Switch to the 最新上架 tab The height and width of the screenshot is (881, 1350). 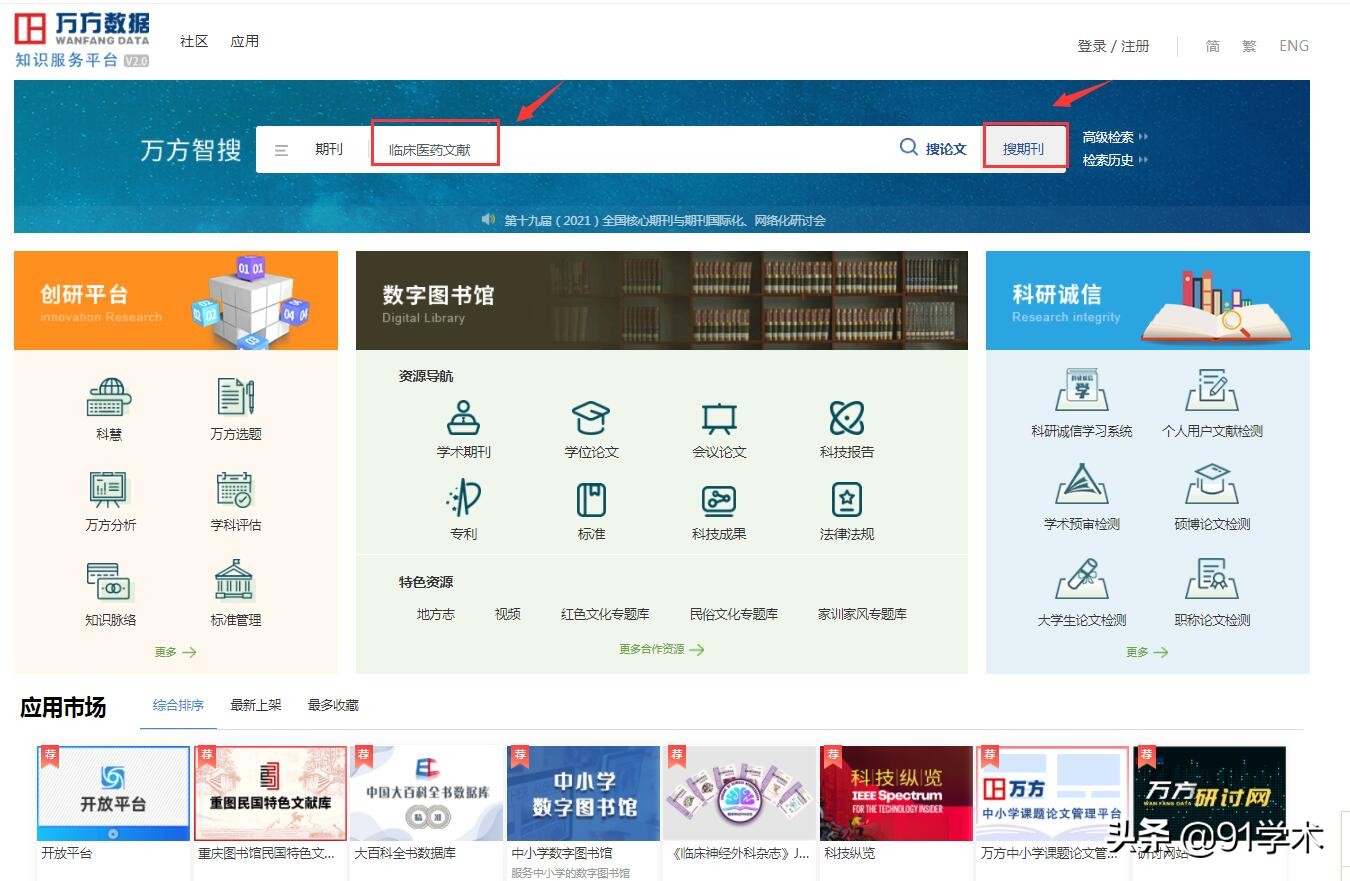click(256, 705)
